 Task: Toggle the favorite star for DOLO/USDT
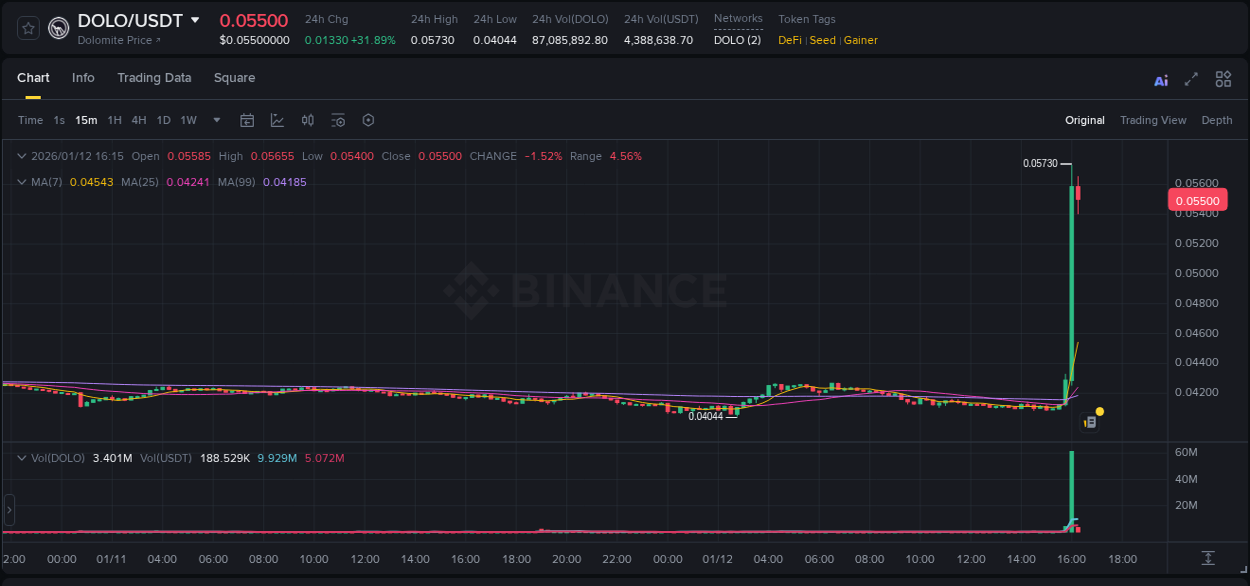[x=27, y=27]
